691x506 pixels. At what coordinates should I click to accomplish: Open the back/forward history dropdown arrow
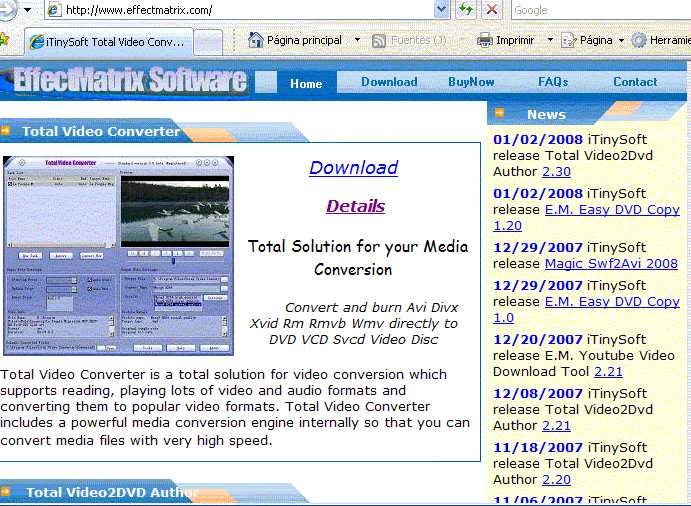pos(27,9)
